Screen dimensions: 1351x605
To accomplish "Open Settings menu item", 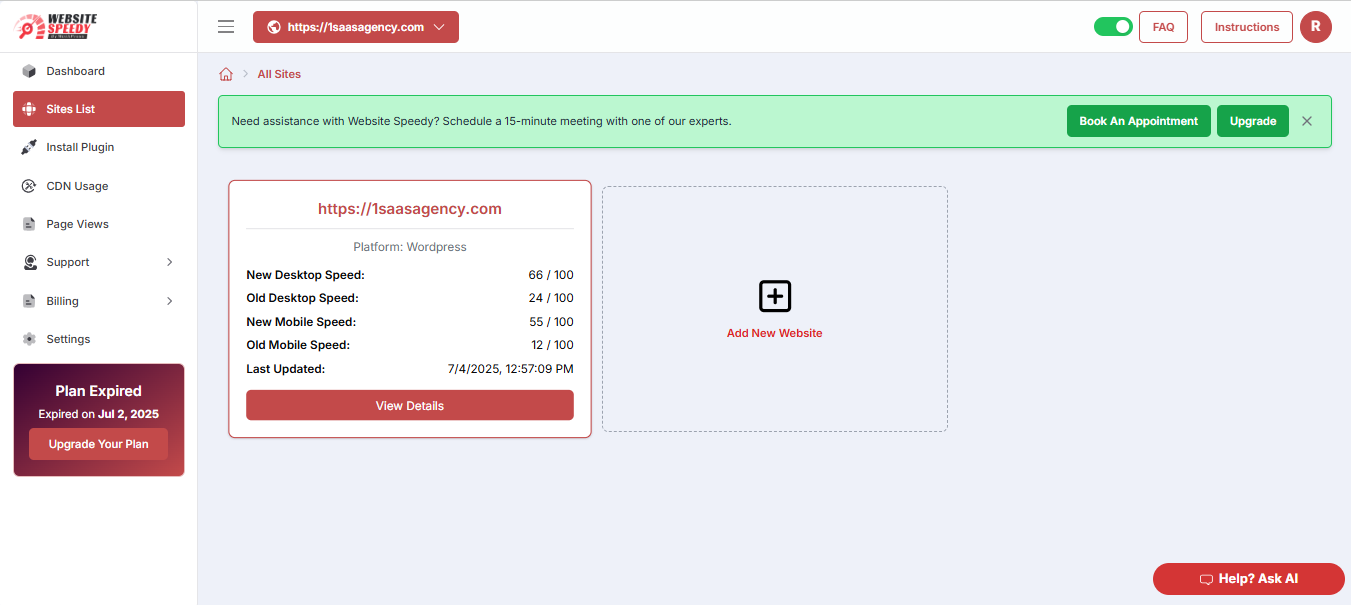I will click(x=99, y=339).
